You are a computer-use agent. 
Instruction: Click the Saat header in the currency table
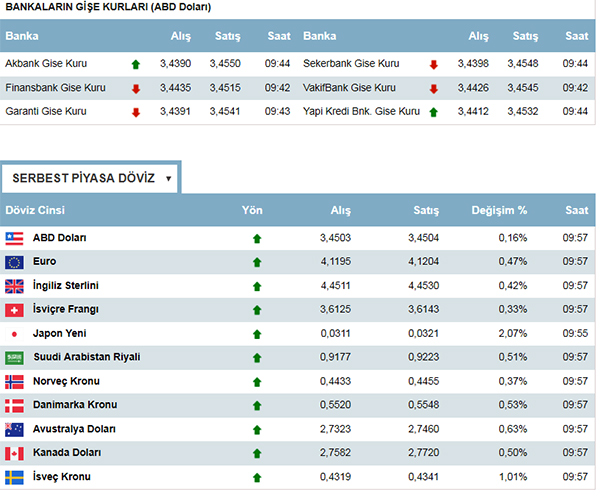(577, 210)
